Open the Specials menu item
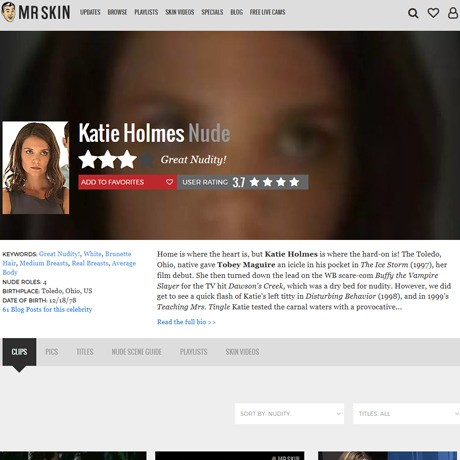 pos(212,12)
